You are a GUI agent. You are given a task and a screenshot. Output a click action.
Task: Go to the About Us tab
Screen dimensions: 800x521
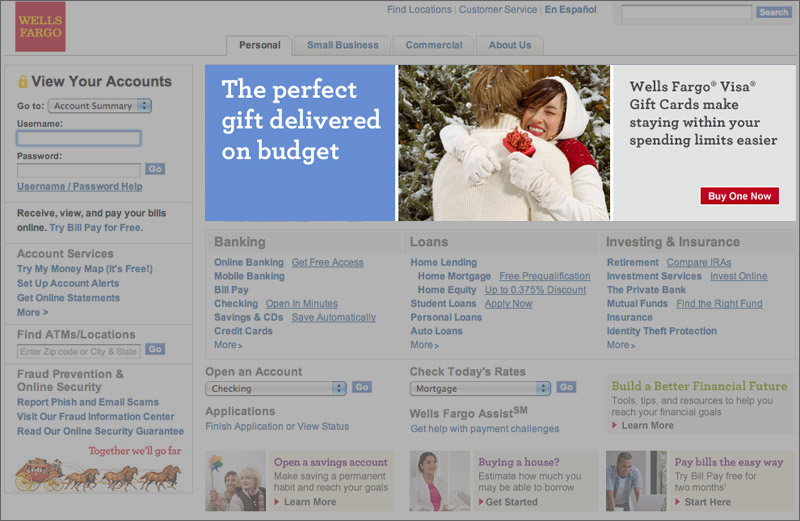(510, 45)
